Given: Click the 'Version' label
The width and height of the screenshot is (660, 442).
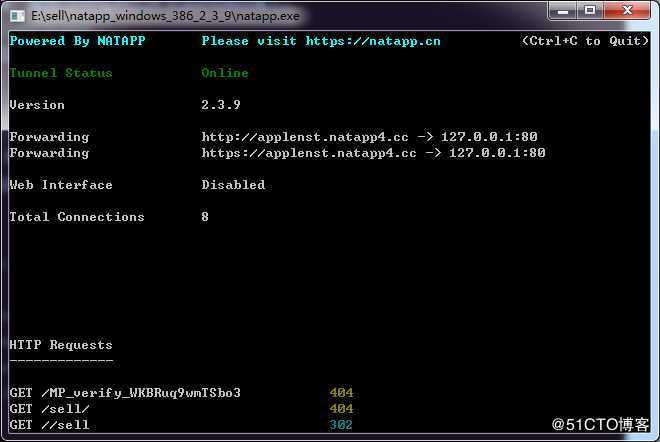Looking at the screenshot, I should (37, 105).
